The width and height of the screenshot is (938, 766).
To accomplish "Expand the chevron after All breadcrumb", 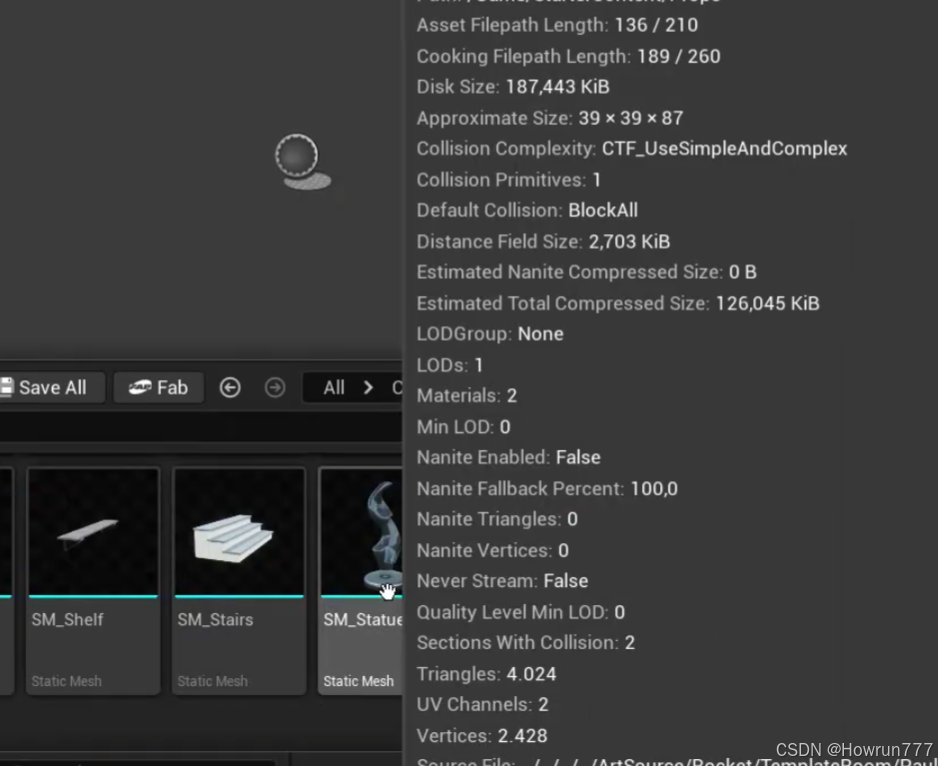I will point(368,388).
